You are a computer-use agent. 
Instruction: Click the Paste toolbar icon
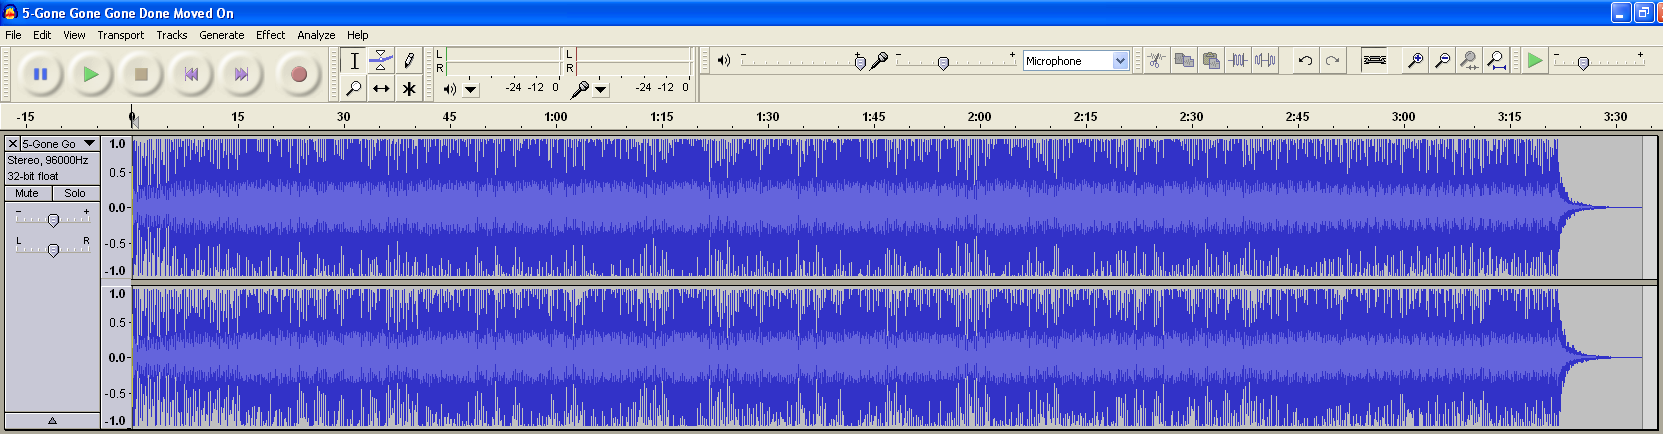[1211, 61]
